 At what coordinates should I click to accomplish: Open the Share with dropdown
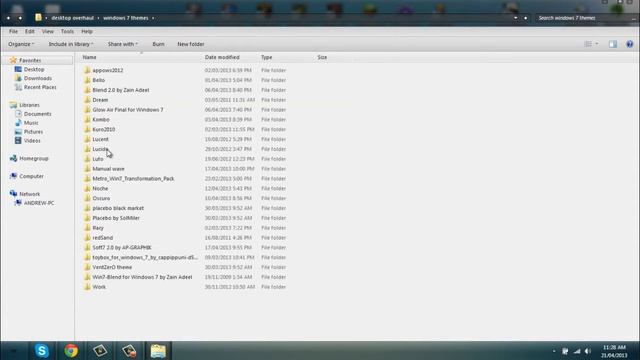point(123,44)
